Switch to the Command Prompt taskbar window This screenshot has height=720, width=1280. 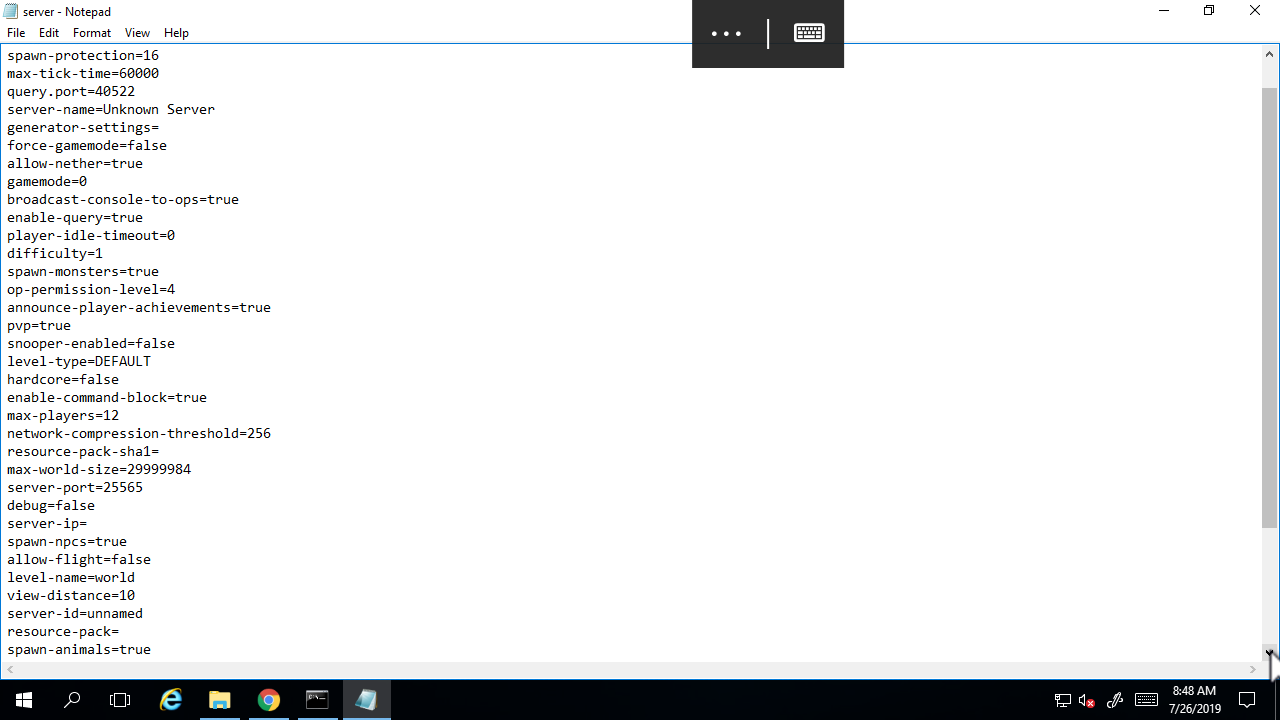pos(317,700)
